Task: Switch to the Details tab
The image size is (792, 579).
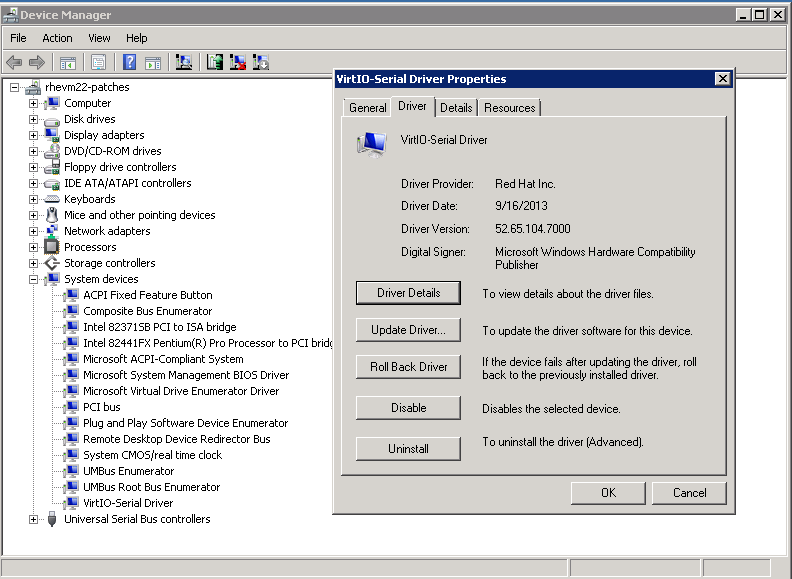Action: [456, 108]
